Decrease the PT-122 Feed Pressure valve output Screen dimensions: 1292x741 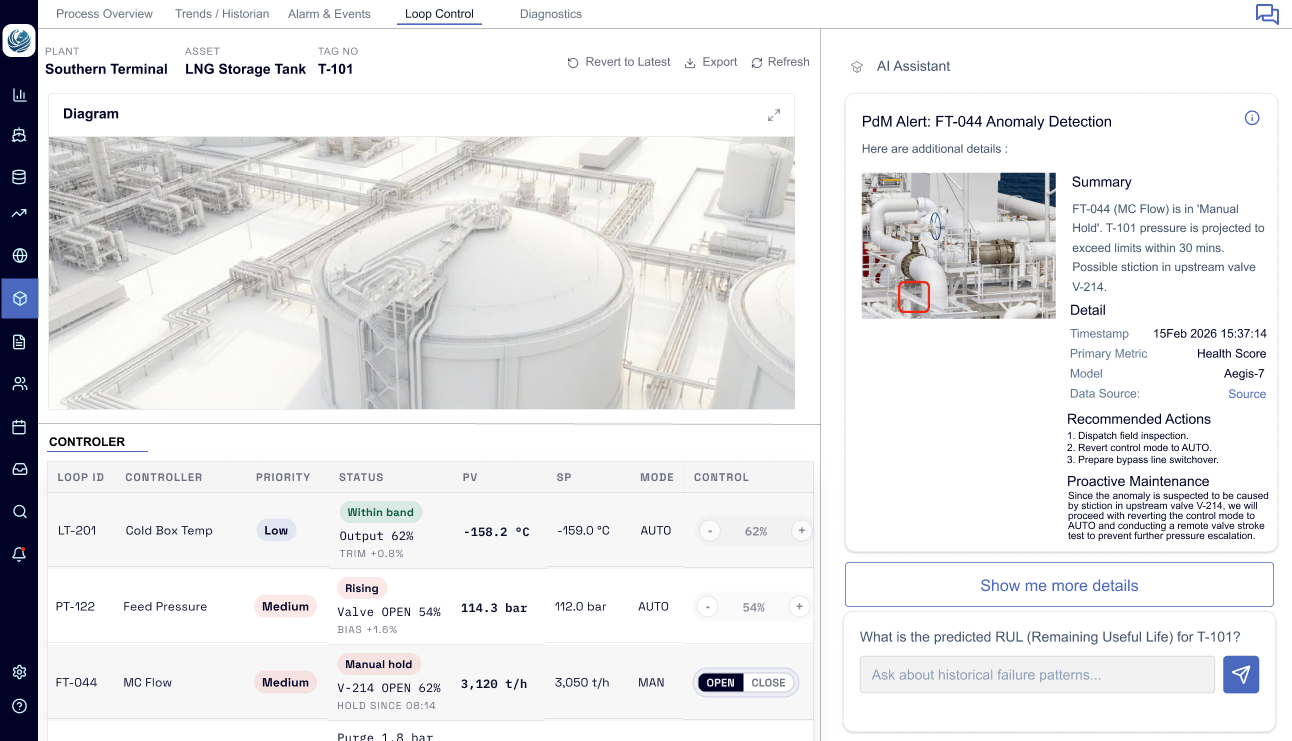pos(707,607)
